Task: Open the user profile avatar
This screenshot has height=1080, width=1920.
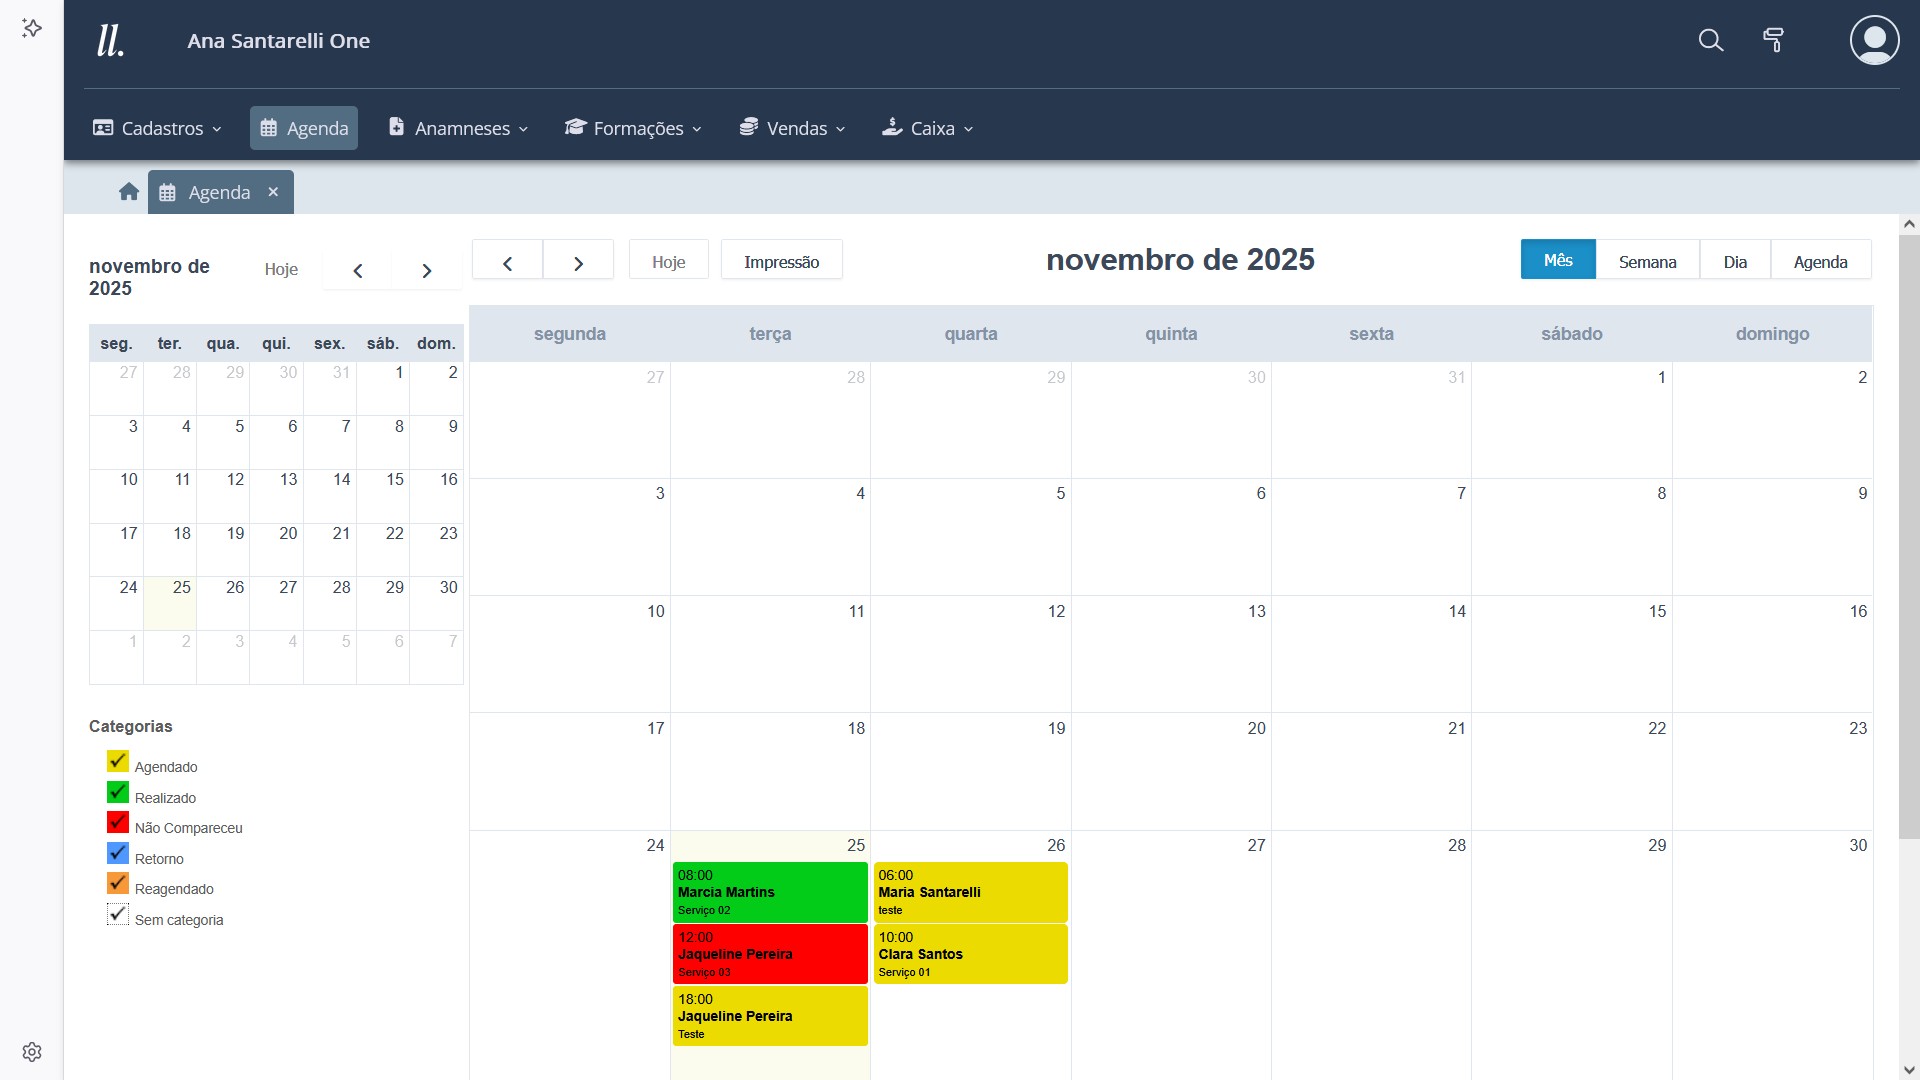Action: click(x=1874, y=40)
